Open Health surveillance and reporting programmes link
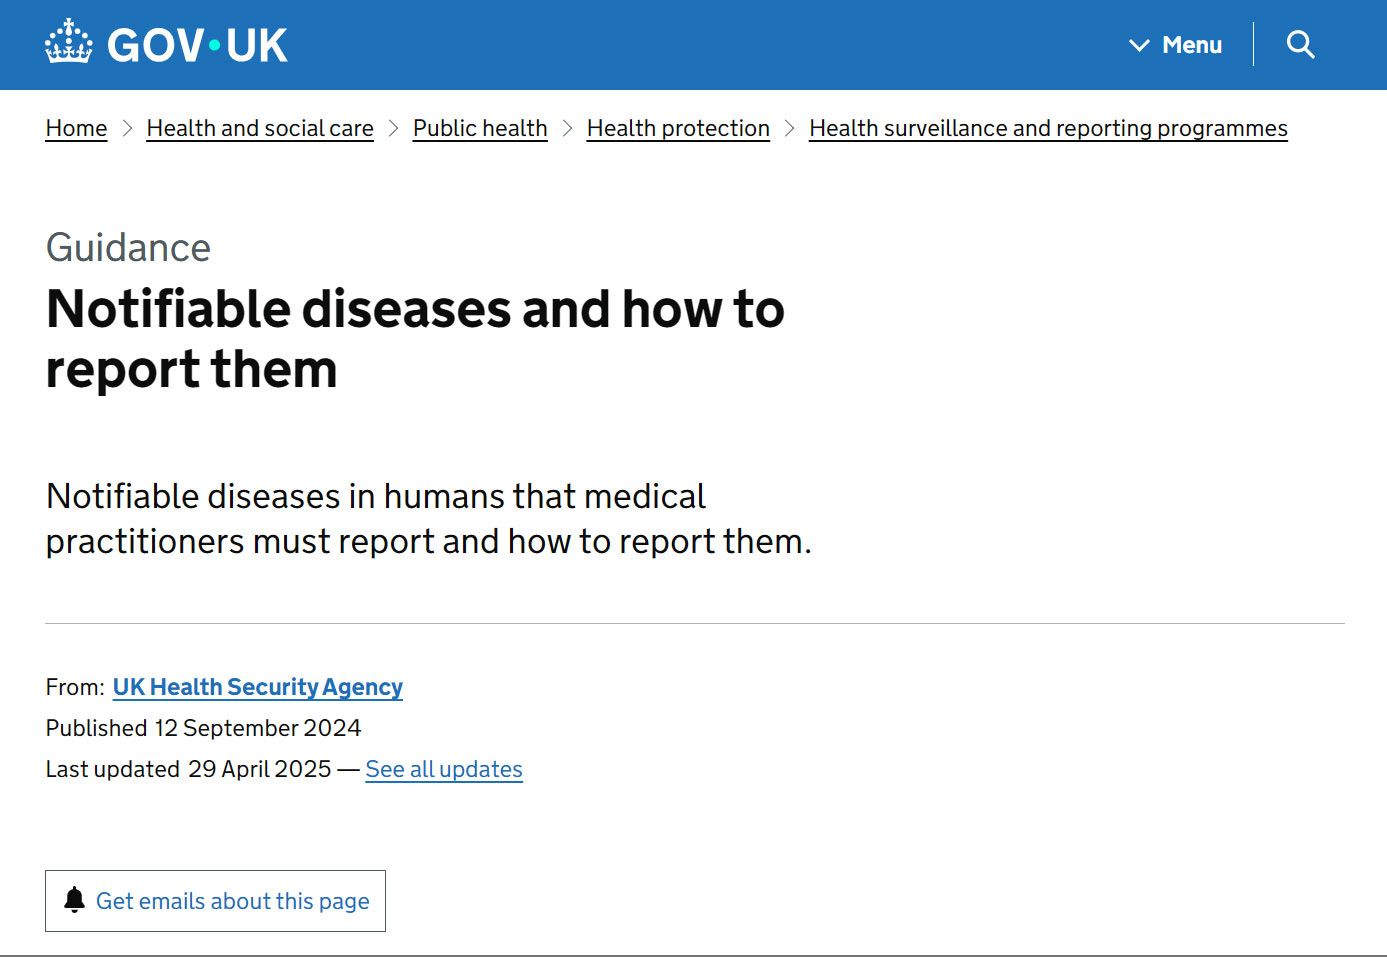Image resolution: width=1387 pixels, height=957 pixels. (x=1048, y=129)
